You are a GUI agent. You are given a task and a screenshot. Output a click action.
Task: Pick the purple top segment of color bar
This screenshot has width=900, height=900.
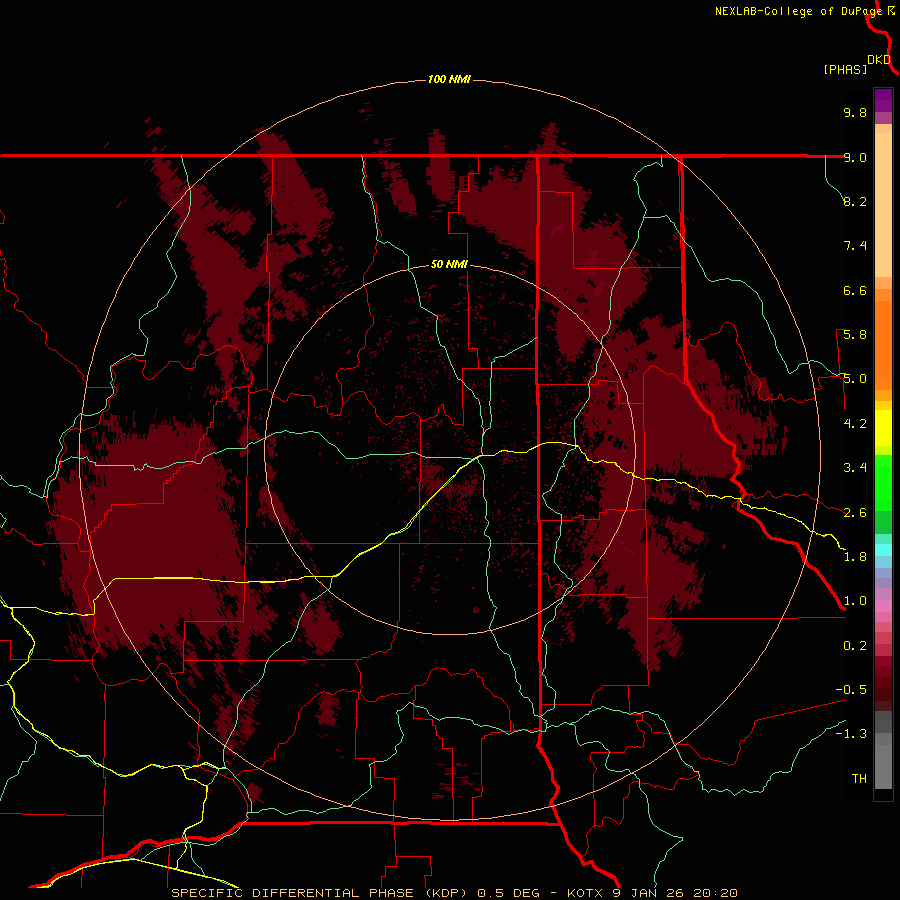[x=883, y=100]
